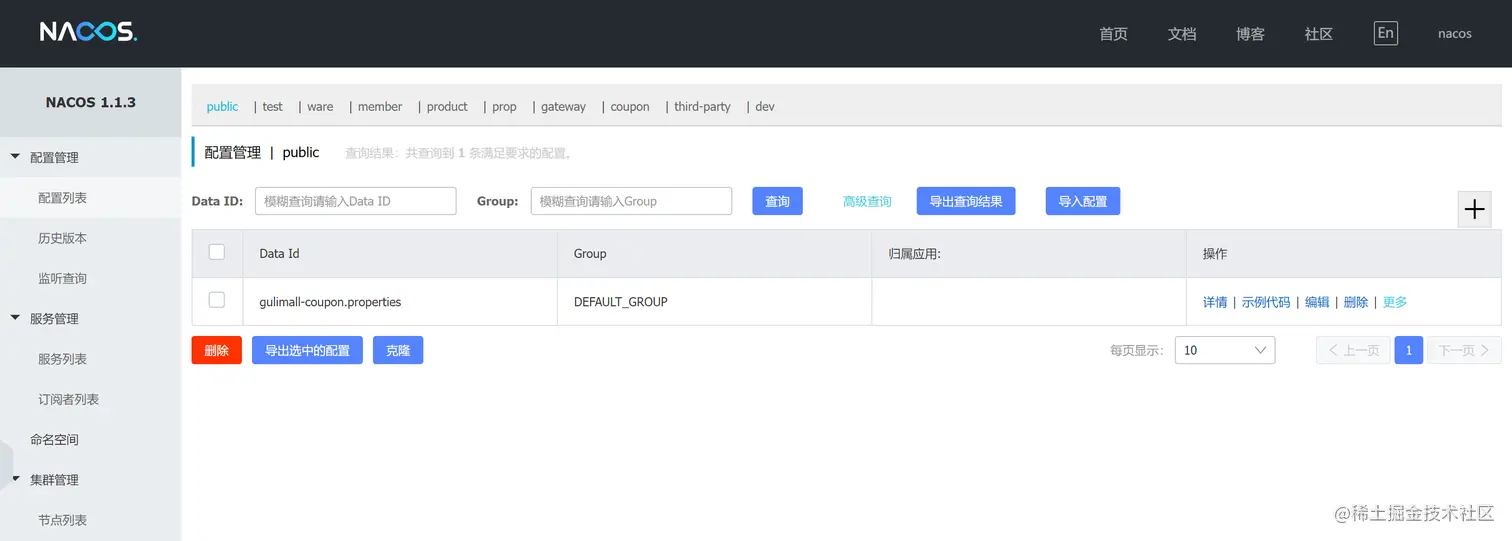
Task: Open 监听查询 in the sidebar
Action: coord(90,278)
